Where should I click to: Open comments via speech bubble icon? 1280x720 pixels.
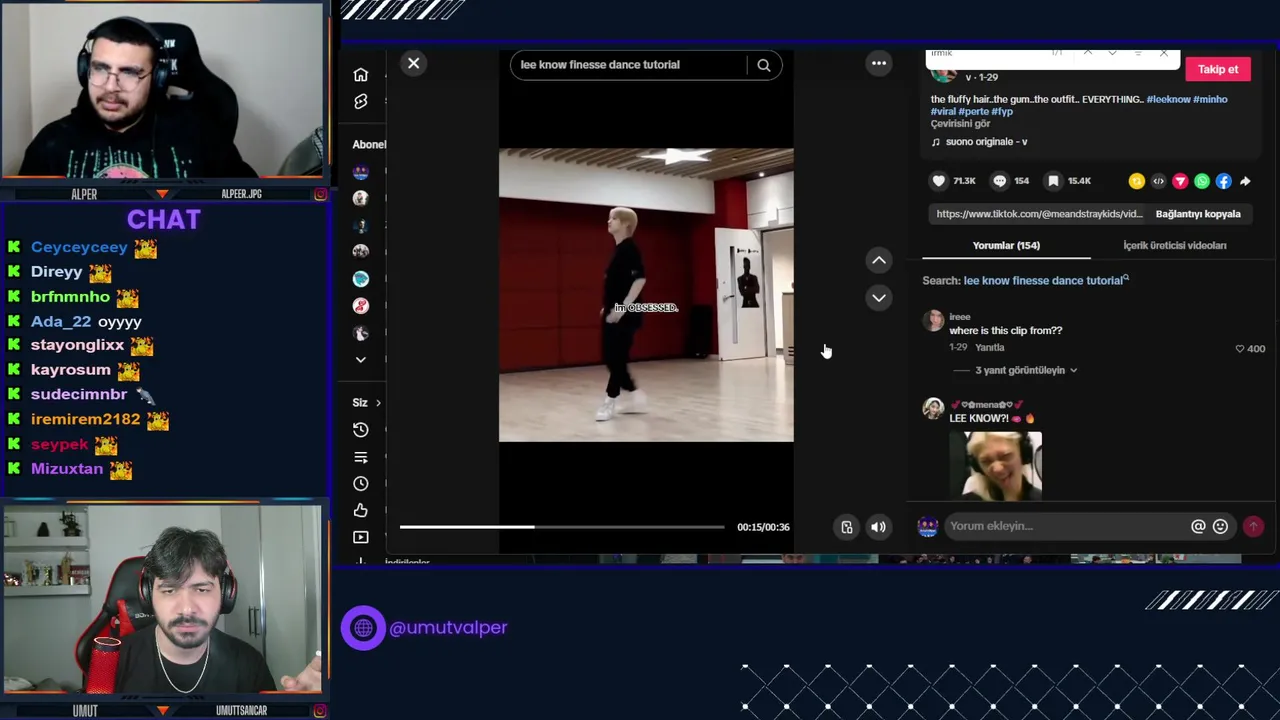point(999,181)
